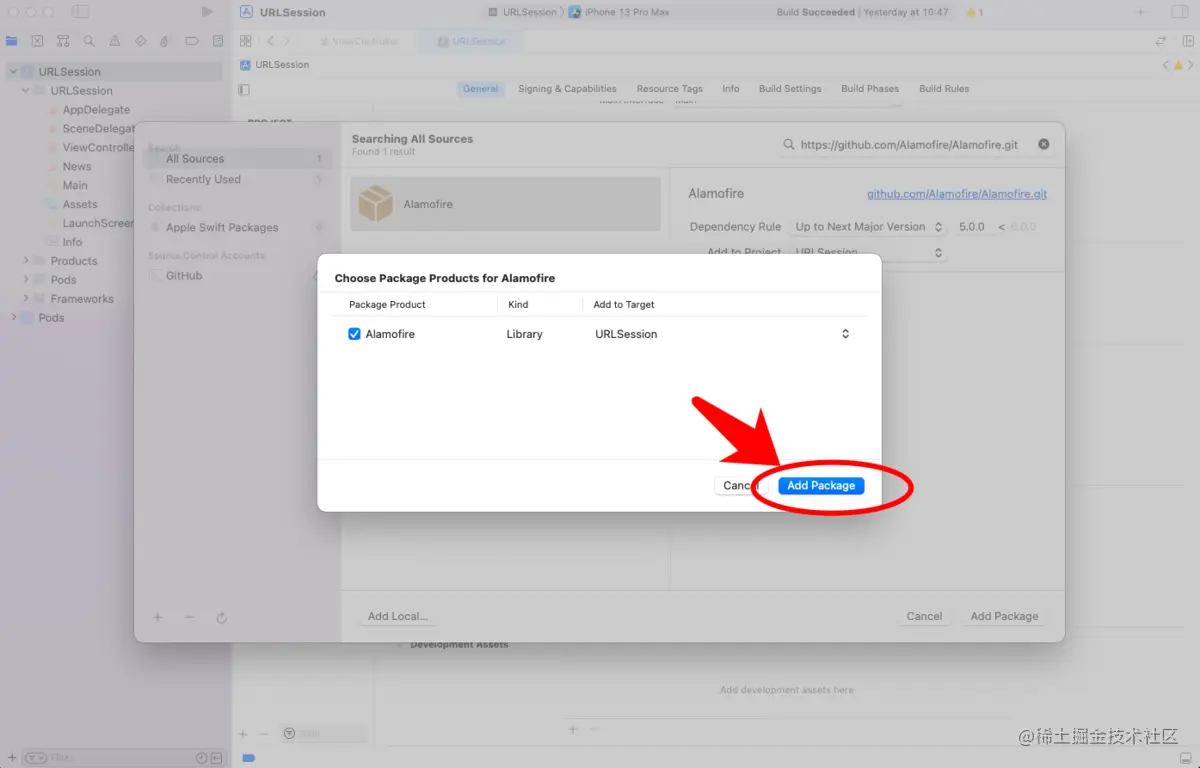Clear the package URL search field
Viewport: 1200px width, 768px height.
(x=1044, y=144)
